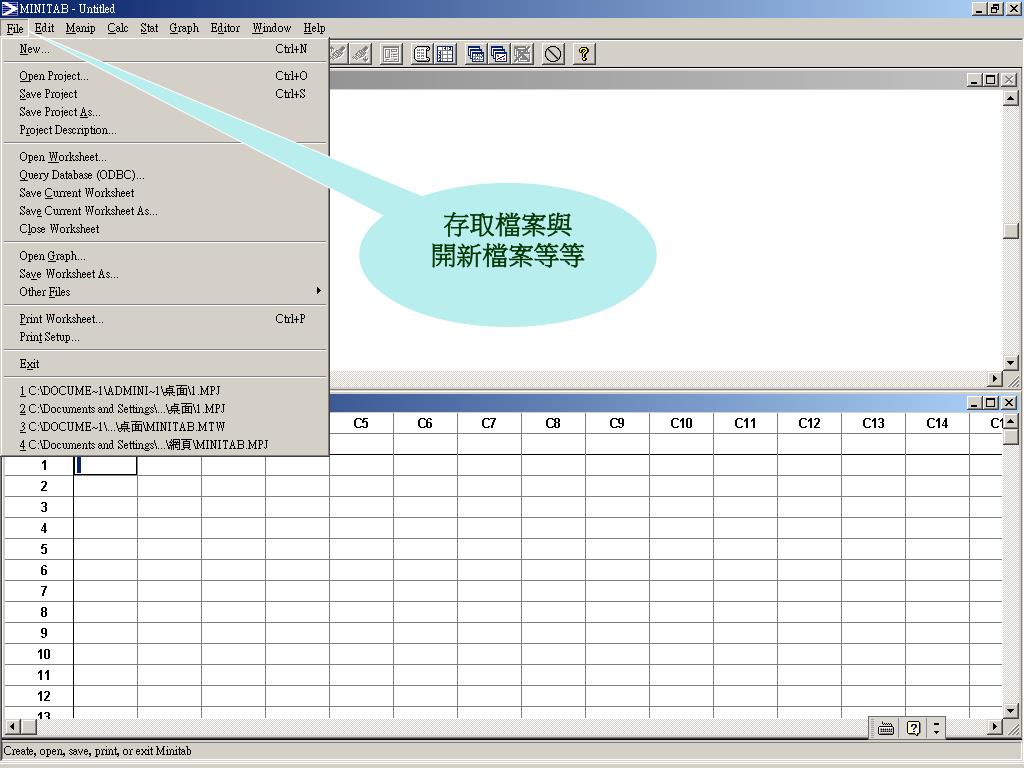Image resolution: width=1024 pixels, height=768 pixels.
Task: Choose Open Worksheet... menu entry
Action: pos(165,157)
